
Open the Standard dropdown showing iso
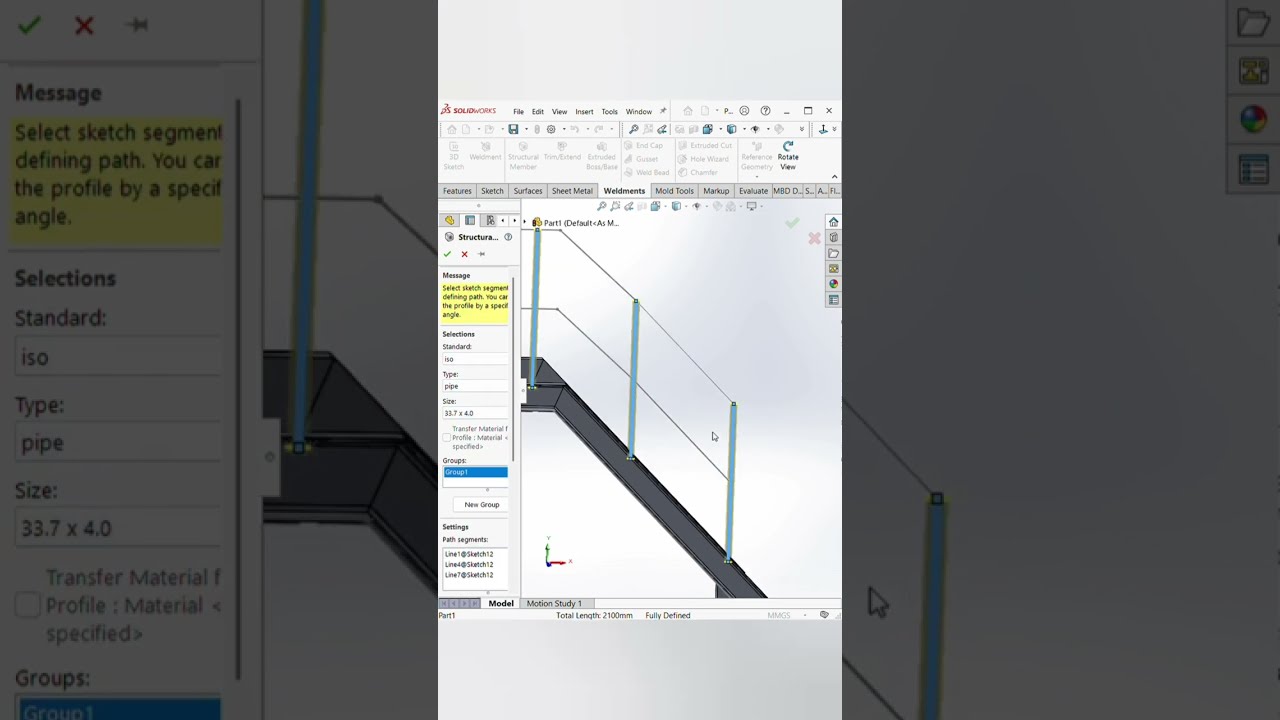476,359
